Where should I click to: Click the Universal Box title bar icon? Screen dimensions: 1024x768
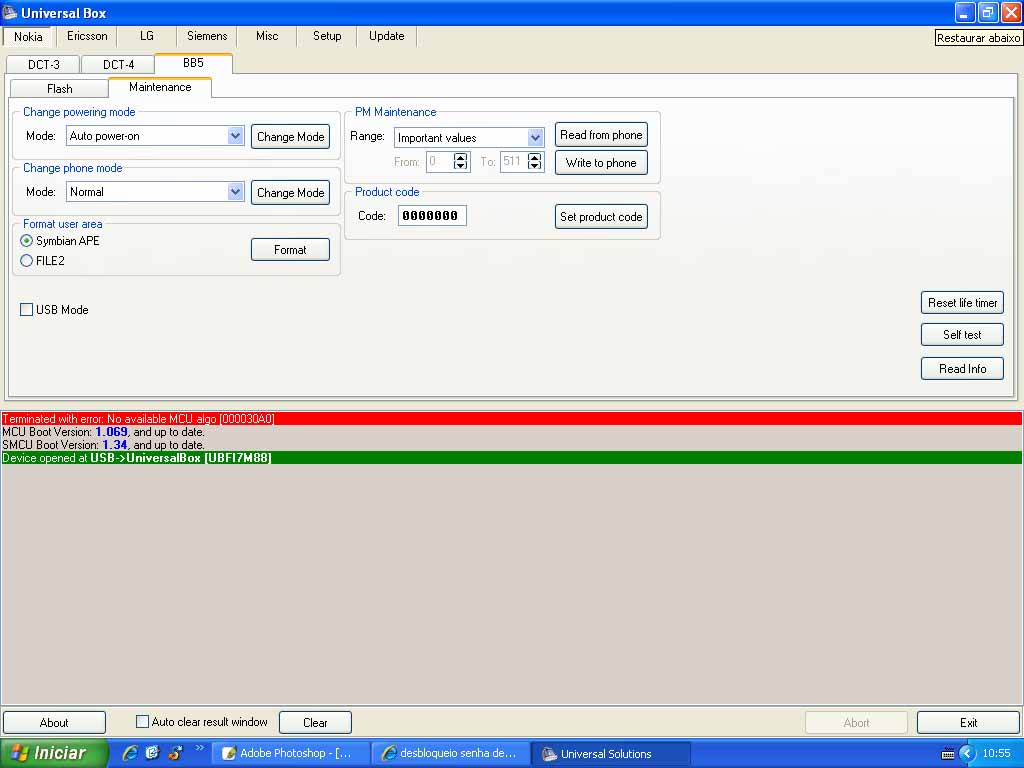pos(10,13)
